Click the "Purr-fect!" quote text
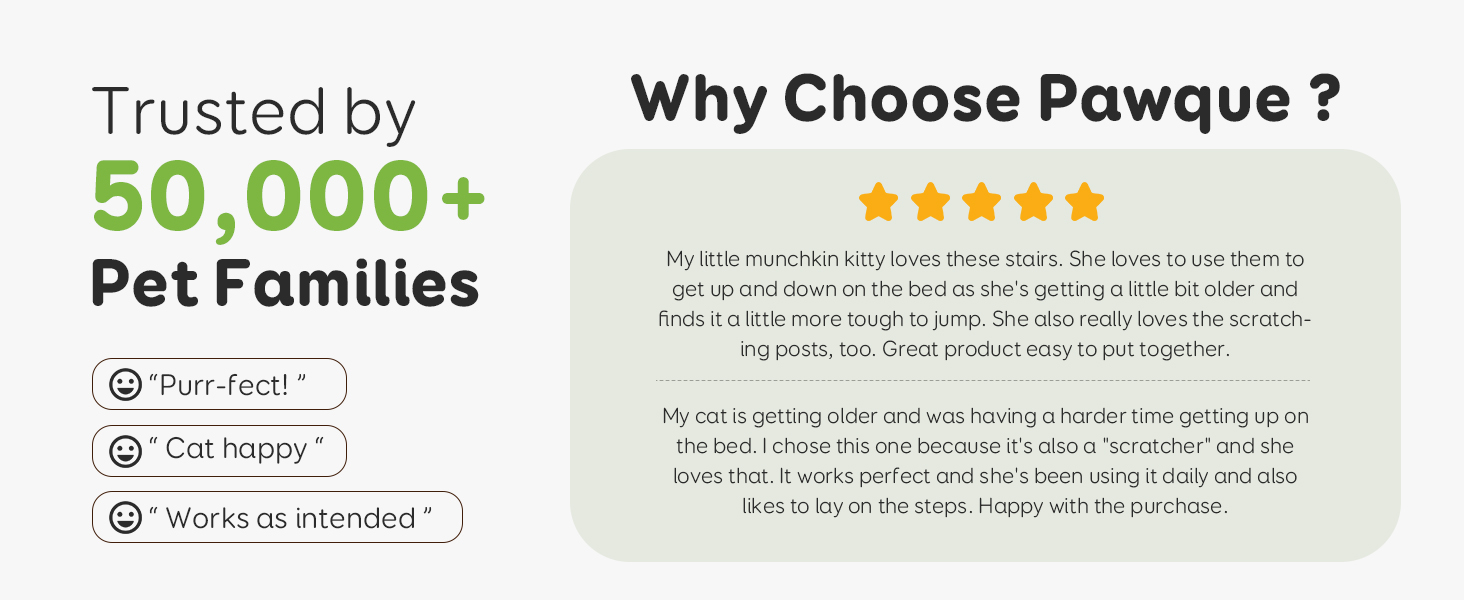The image size is (1464, 600). (227, 385)
